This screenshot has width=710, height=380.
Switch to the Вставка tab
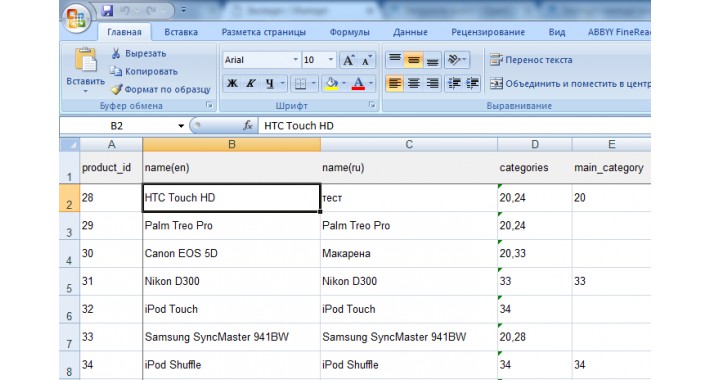181,32
